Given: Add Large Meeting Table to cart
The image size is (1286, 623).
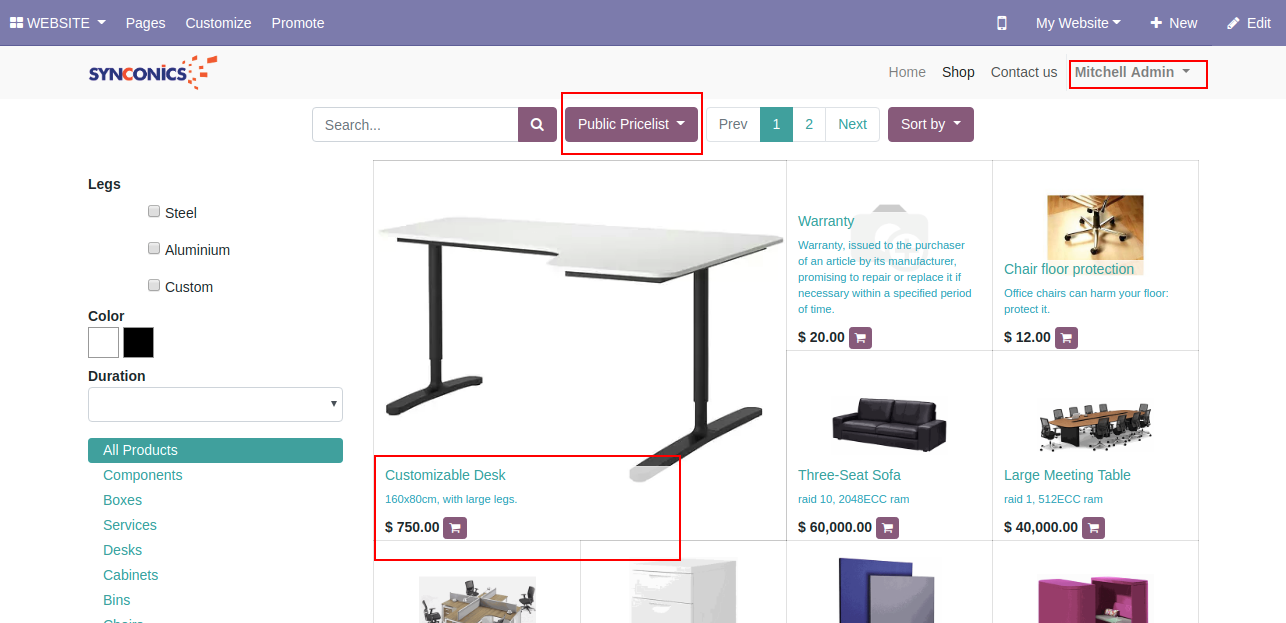Looking at the screenshot, I should pos(1093,527).
